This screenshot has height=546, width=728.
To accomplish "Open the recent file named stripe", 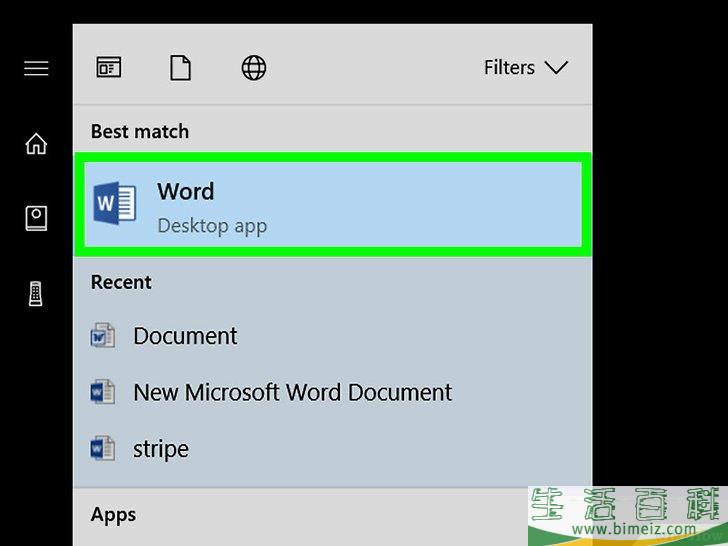I will 333,449.
